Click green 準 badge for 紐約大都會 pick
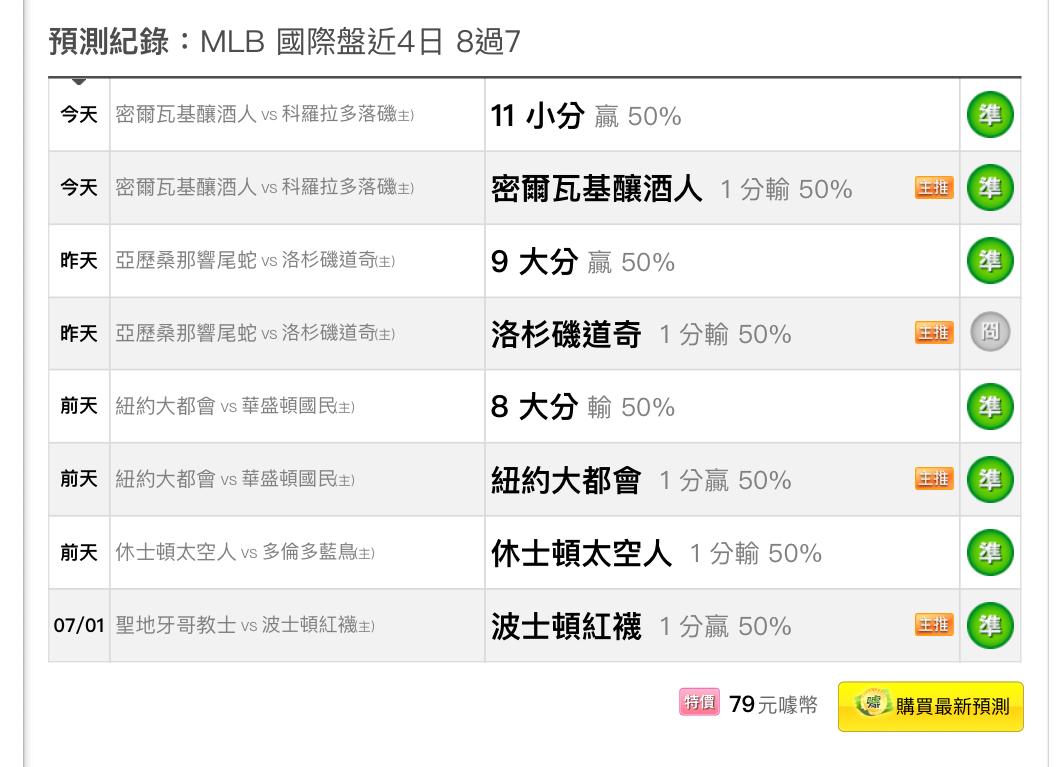The image size is (1062, 767). click(x=990, y=480)
